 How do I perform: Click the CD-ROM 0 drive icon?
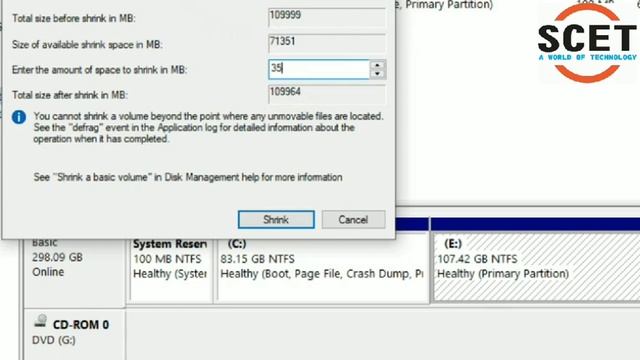point(40,321)
